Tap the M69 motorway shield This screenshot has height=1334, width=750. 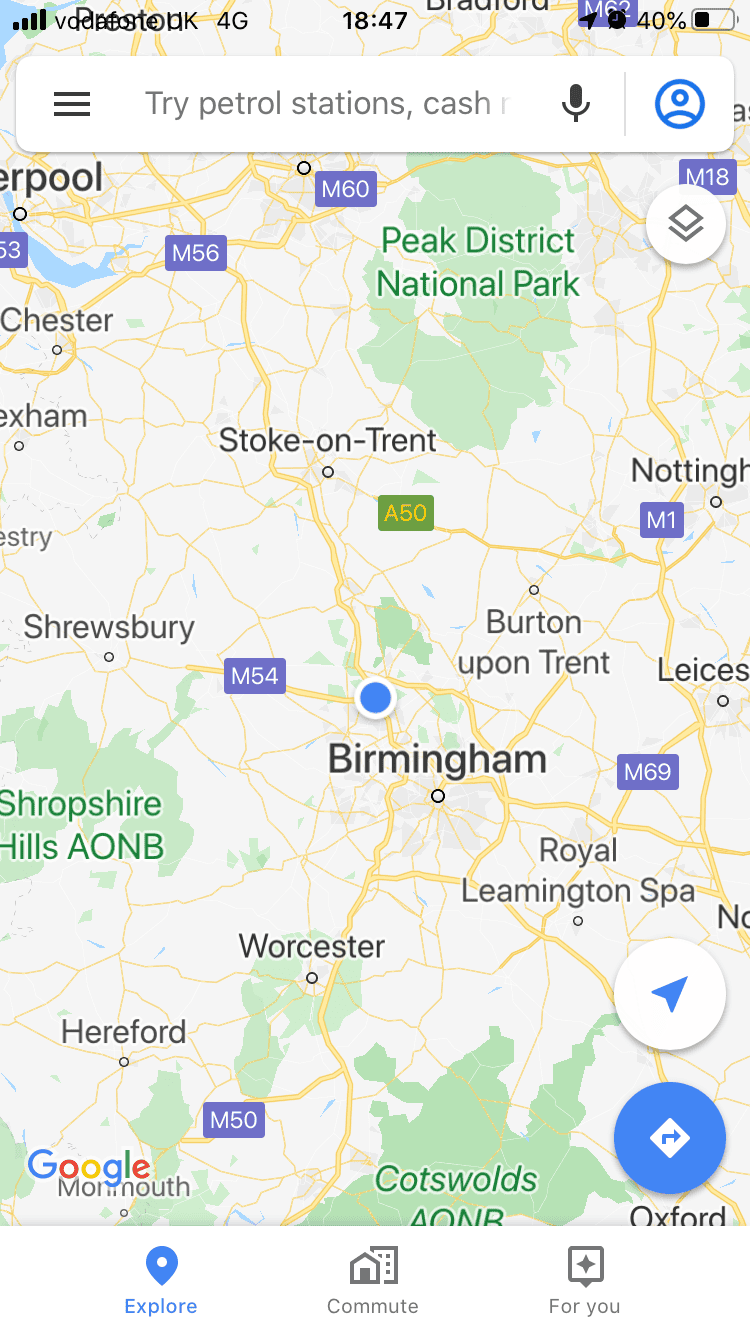pyautogui.click(x=648, y=772)
